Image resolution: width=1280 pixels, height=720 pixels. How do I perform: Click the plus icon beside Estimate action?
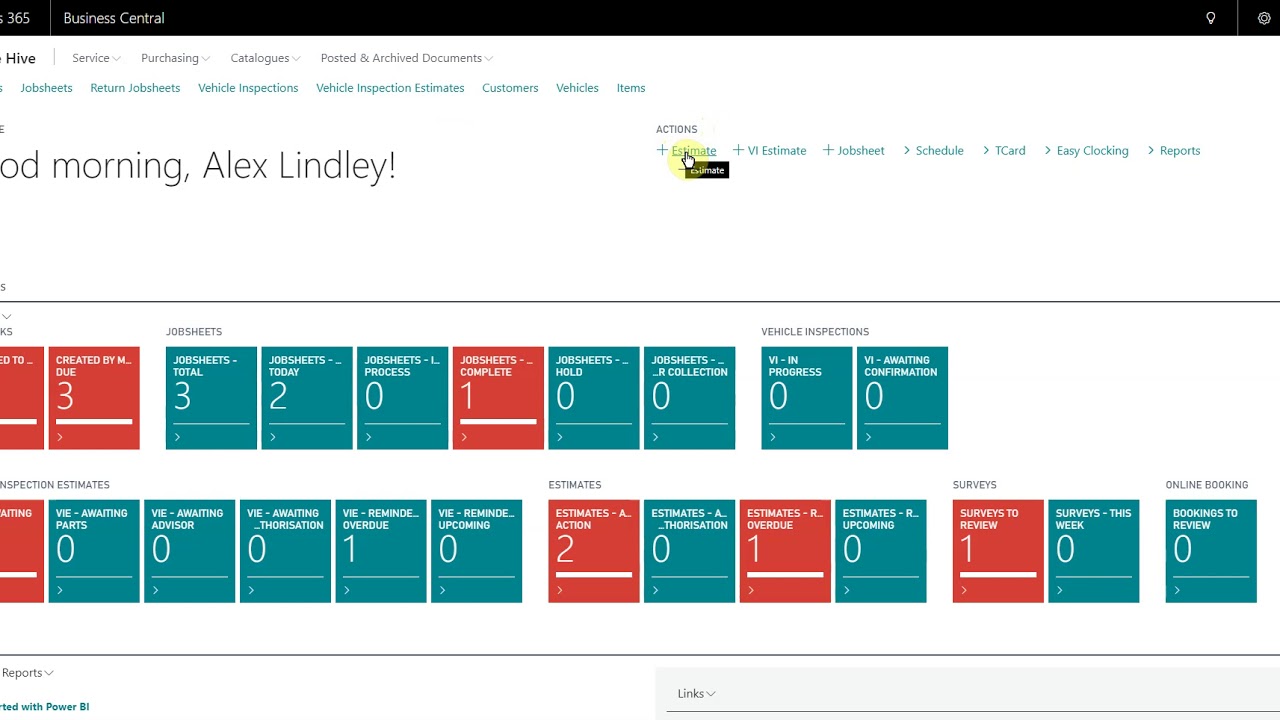(x=662, y=150)
